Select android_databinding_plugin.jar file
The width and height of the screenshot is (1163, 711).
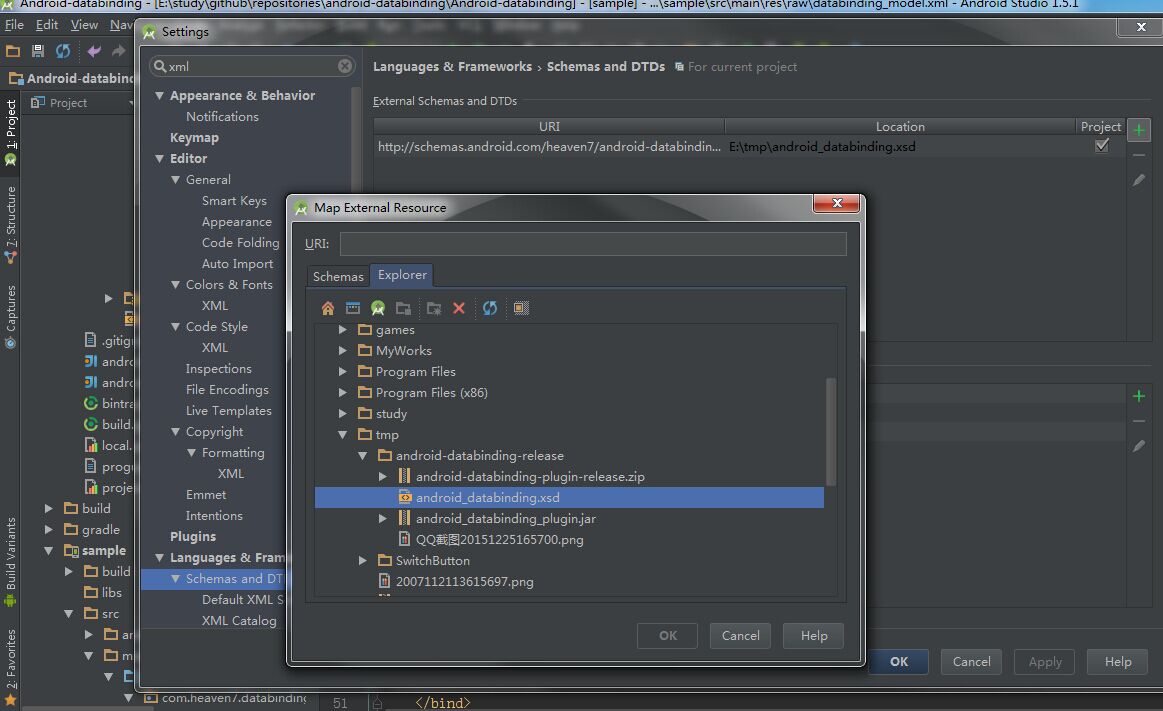tap(505, 518)
